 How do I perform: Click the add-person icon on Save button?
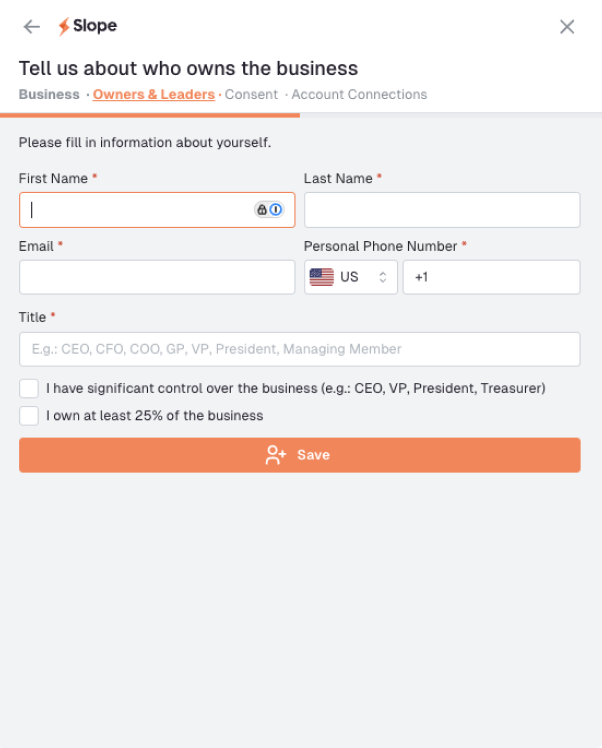(x=275, y=455)
